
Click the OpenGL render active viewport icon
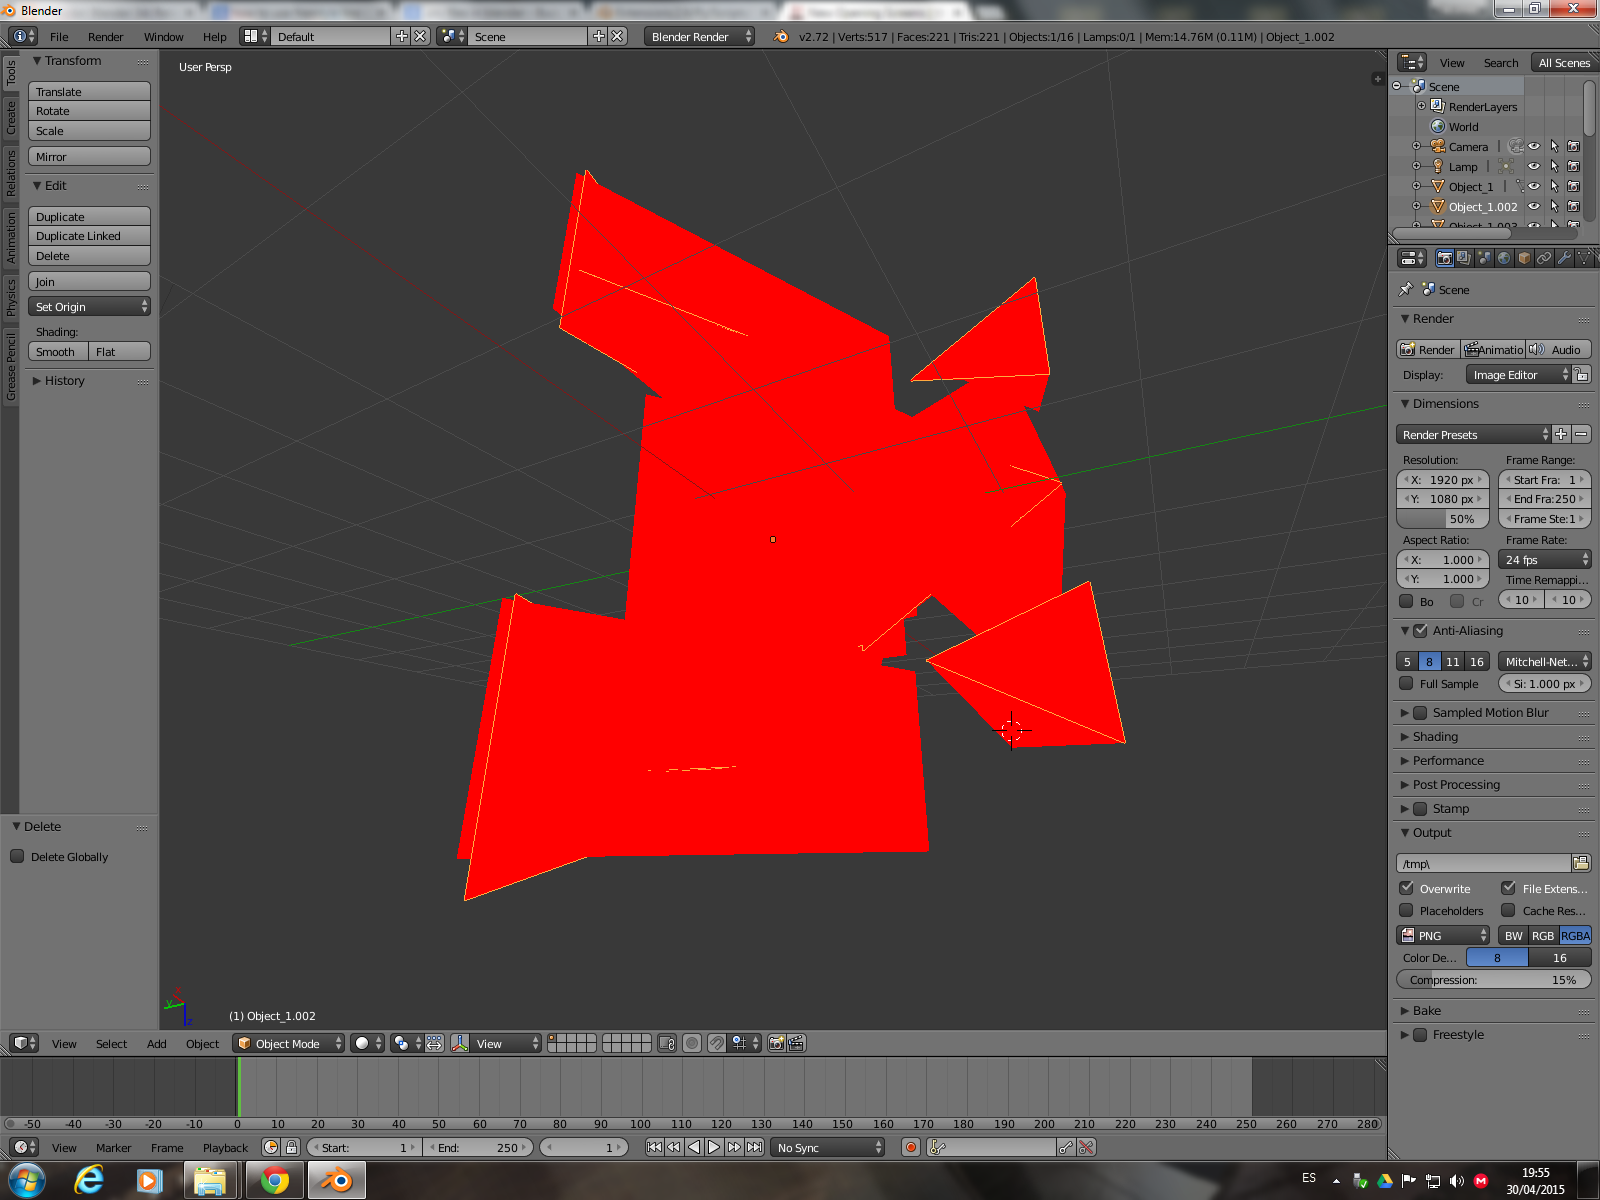click(776, 1043)
